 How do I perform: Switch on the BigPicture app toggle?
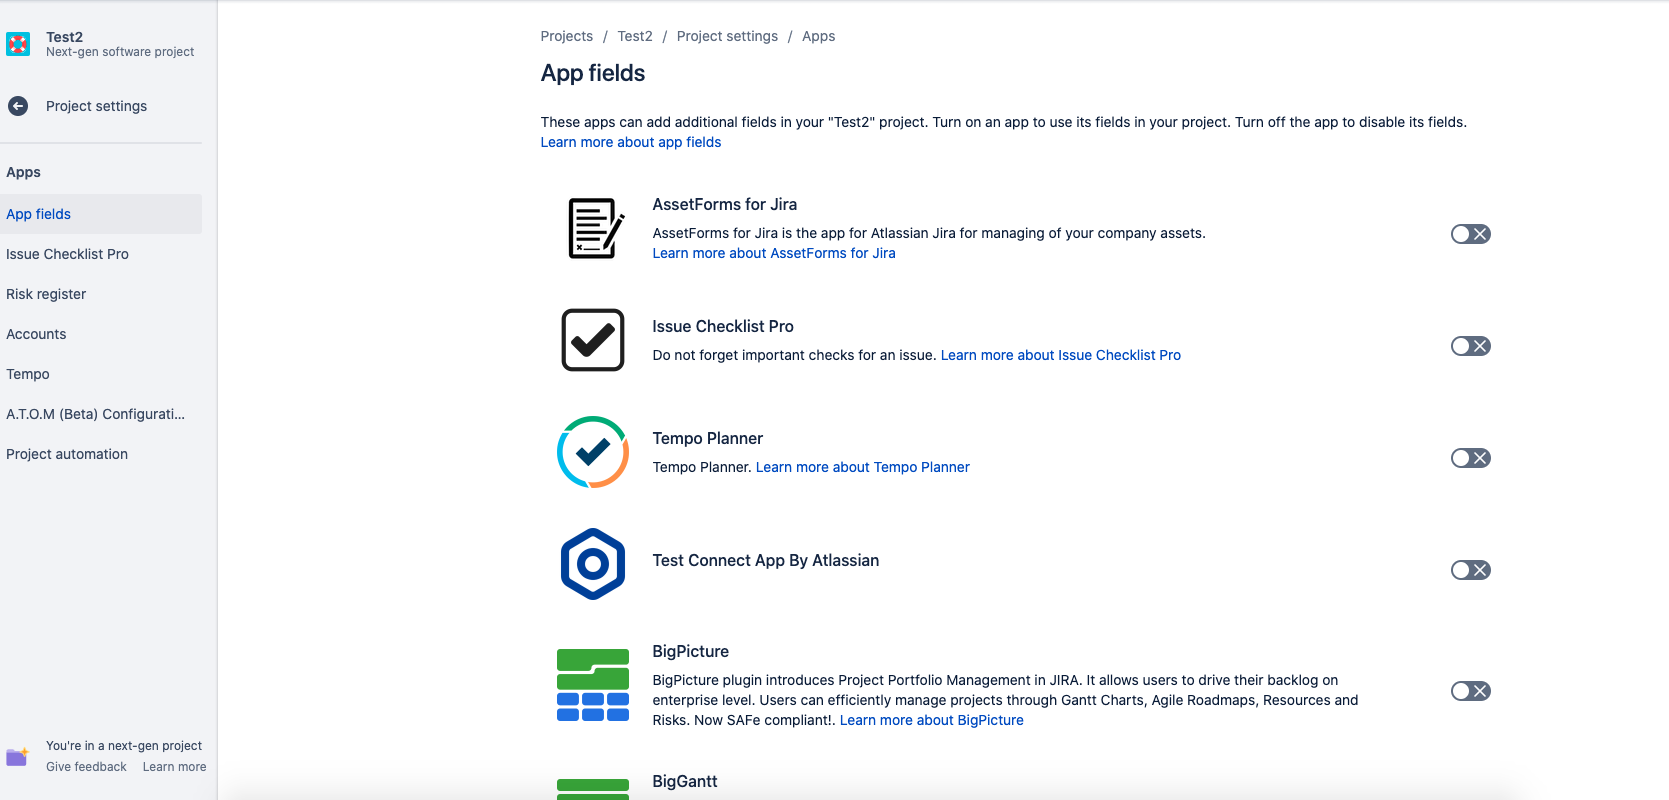pyautogui.click(x=1471, y=691)
